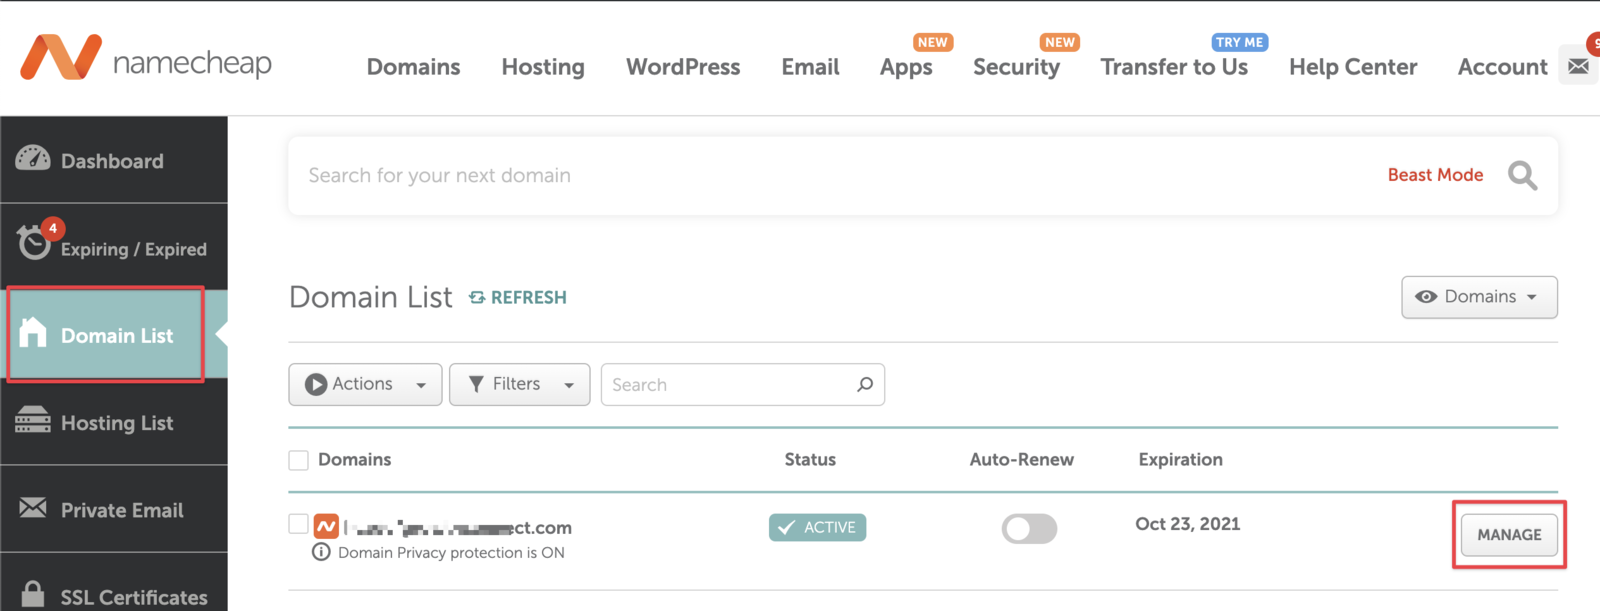Click the domain list Search field
The width and height of the screenshot is (1600, 611).
[x=730, y=385]
